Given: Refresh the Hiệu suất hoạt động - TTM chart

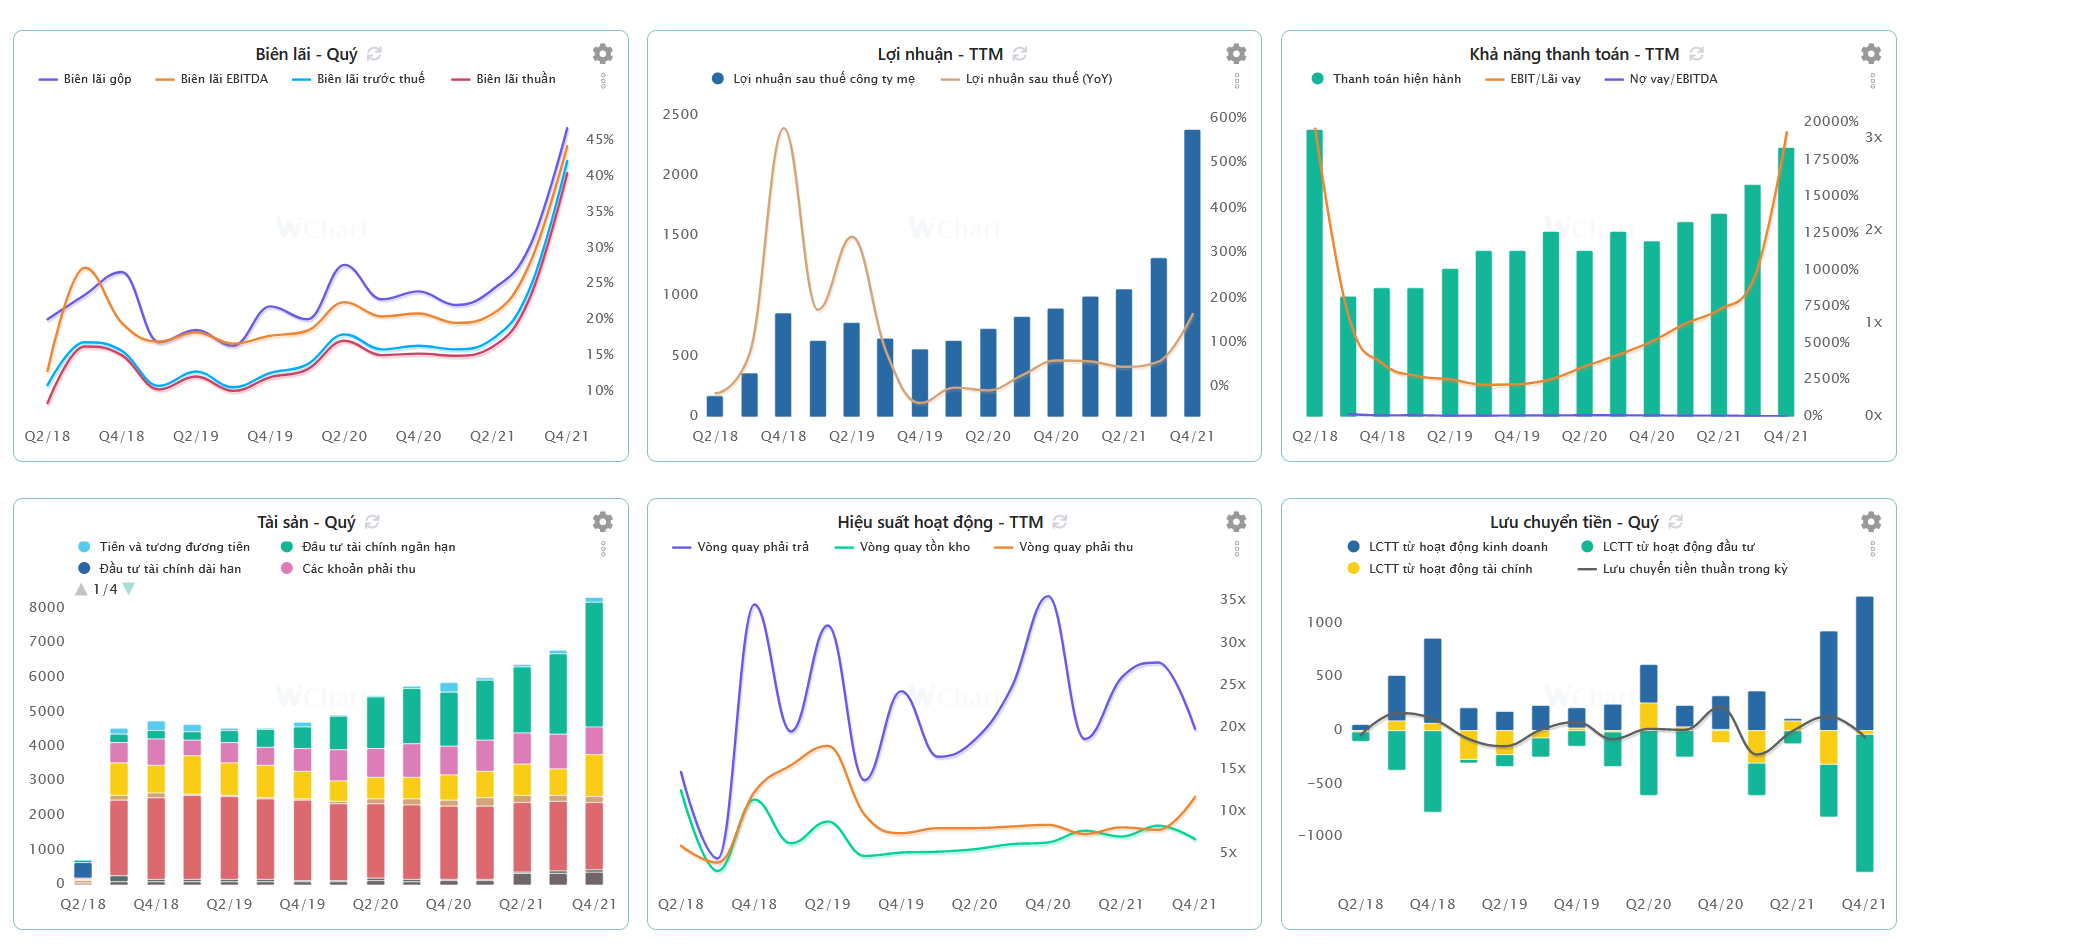Looking at the screenshot, I should (x=1060, y=522).
